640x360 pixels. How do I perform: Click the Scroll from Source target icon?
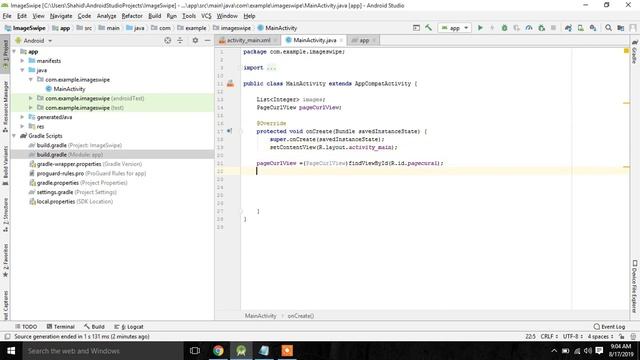[168, 40]
